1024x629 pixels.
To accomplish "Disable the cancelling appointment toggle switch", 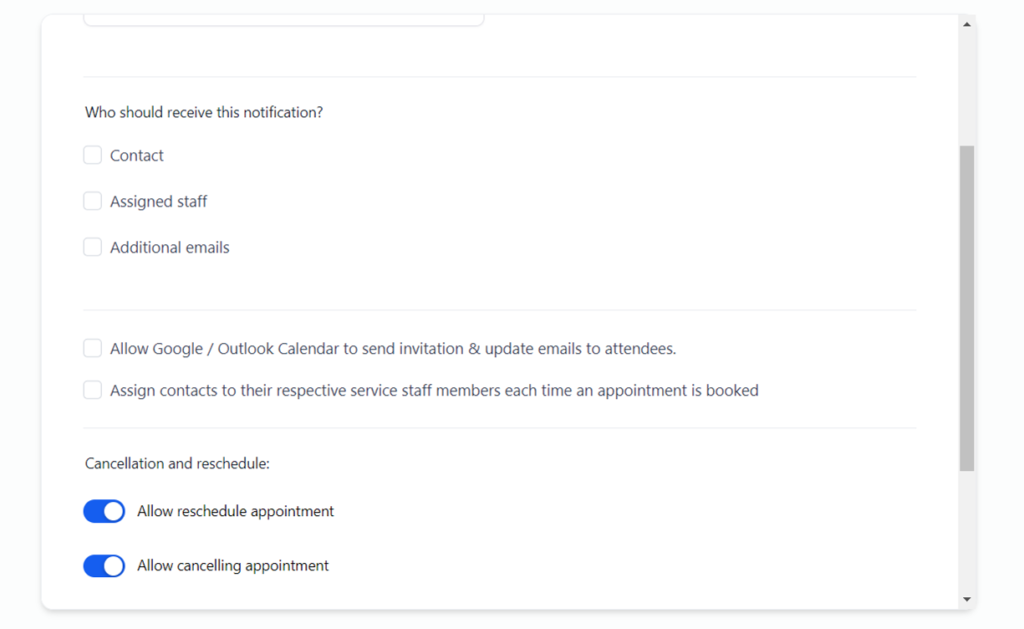I will pyautogui.click(x=104, y=566).
